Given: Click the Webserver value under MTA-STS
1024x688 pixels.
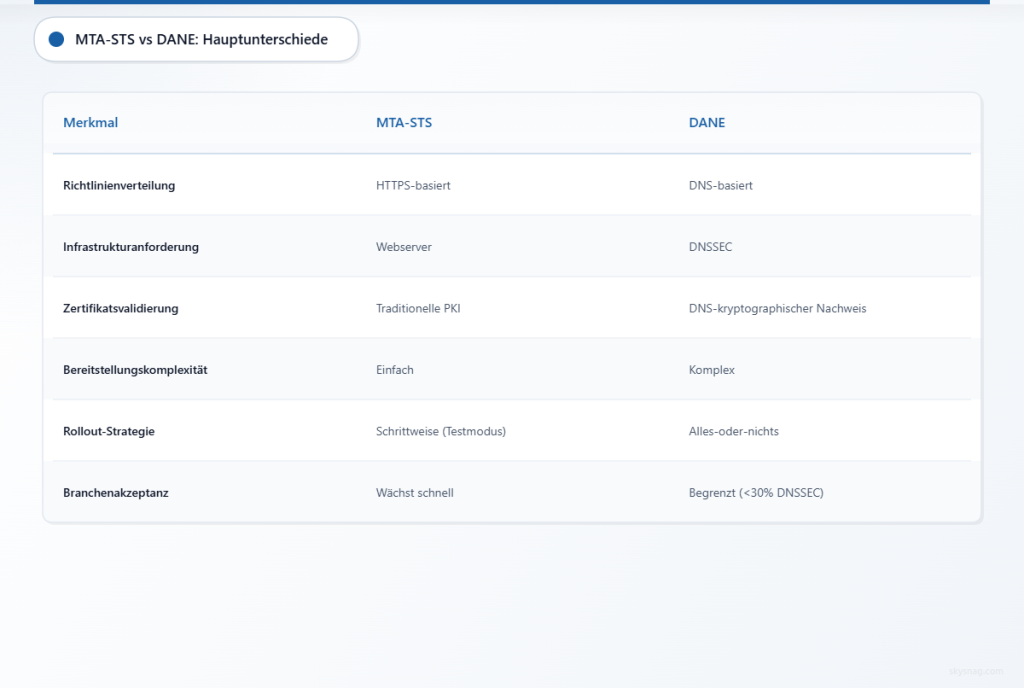Looking at the screenshot, I should [x=403, y=246].
